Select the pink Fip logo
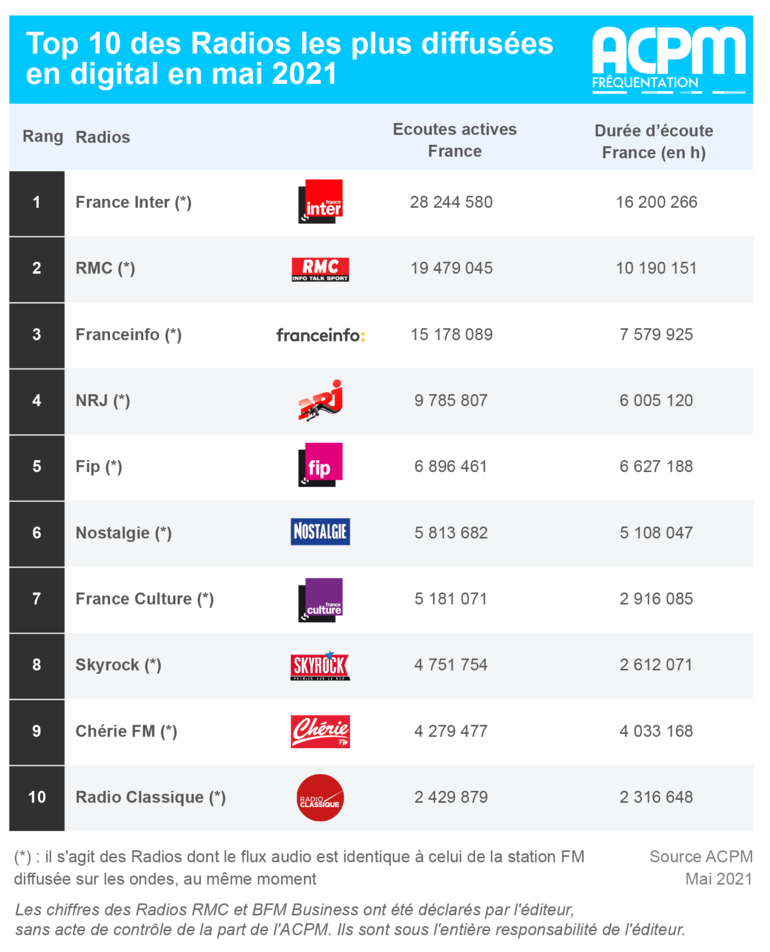 (x=321, y=465)
